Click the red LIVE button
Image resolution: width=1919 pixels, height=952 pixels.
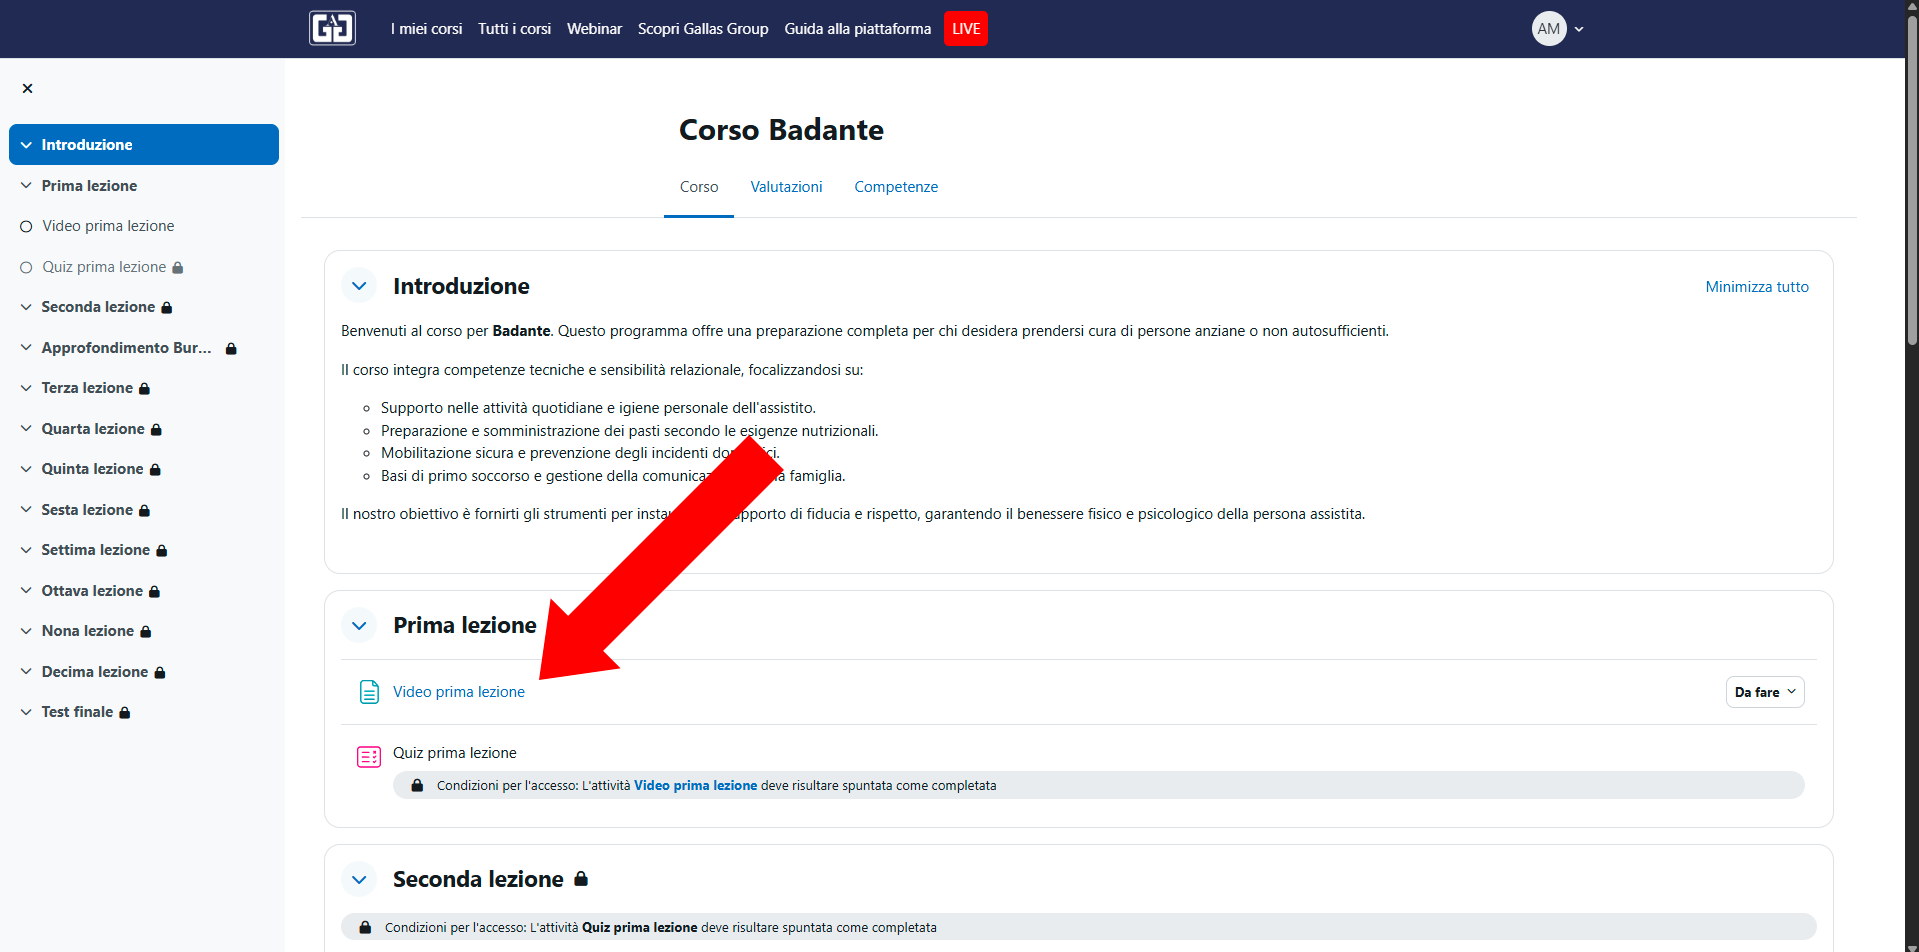point(965,28)
